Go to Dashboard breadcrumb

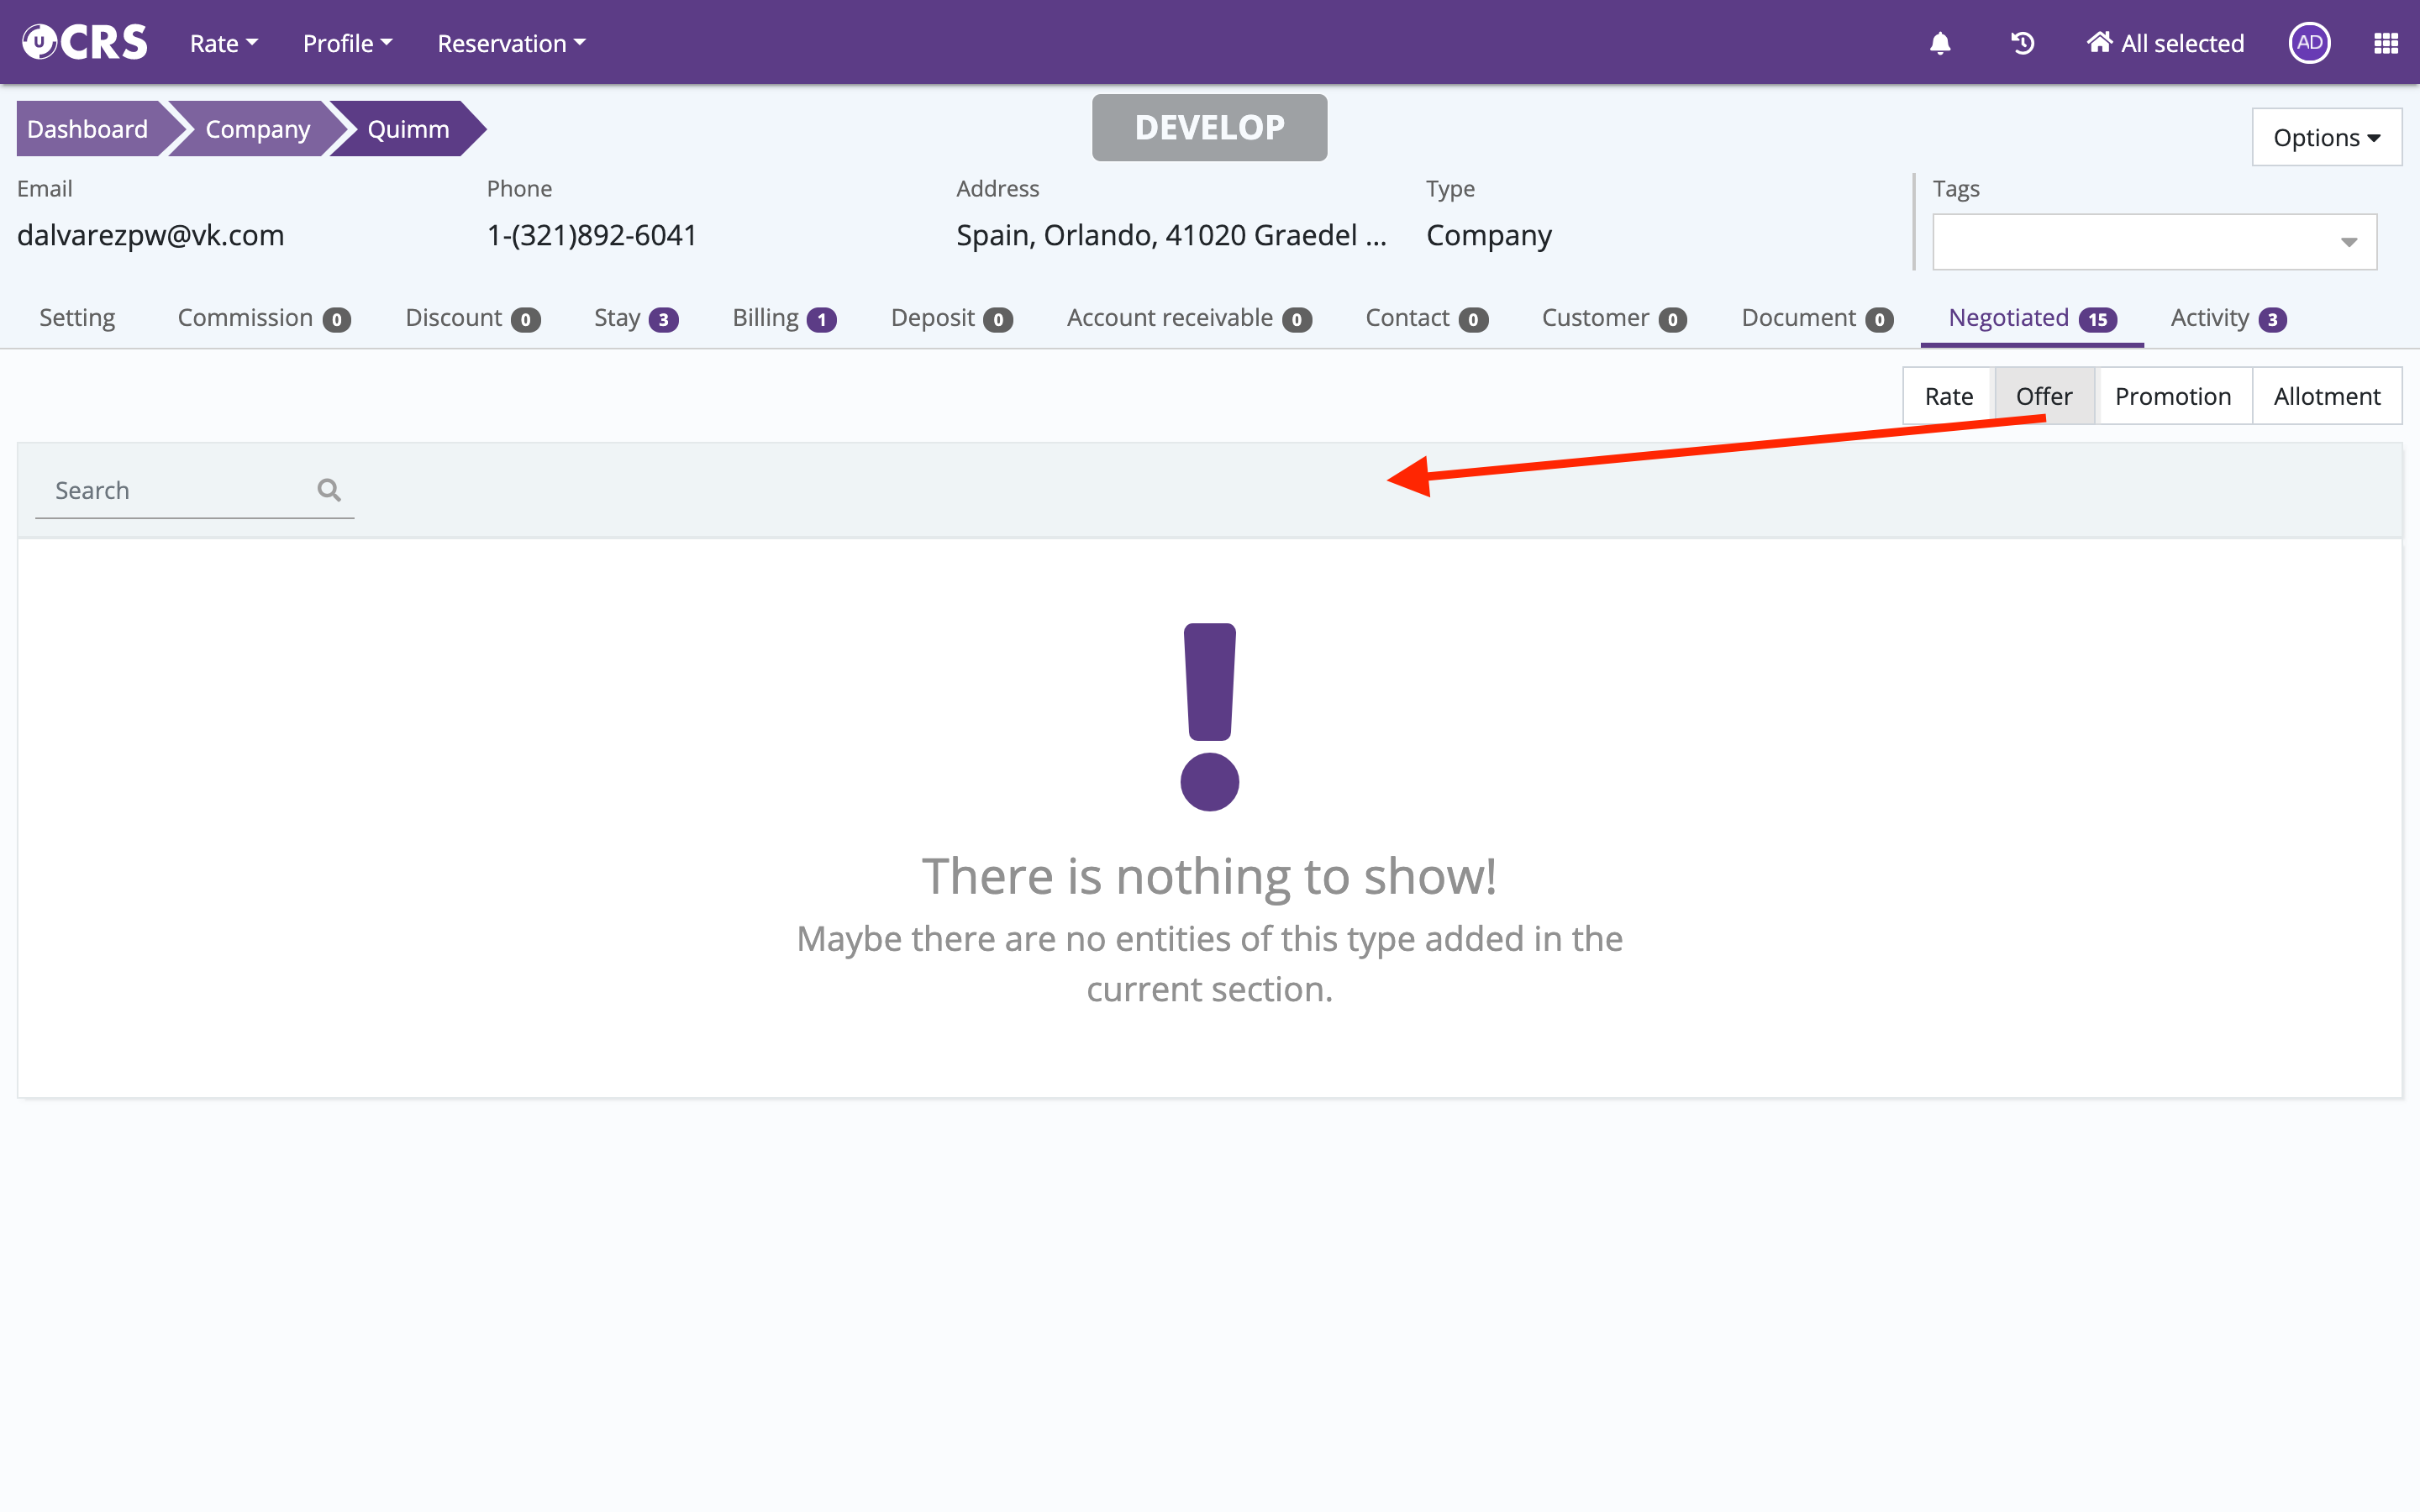[88, 129]
